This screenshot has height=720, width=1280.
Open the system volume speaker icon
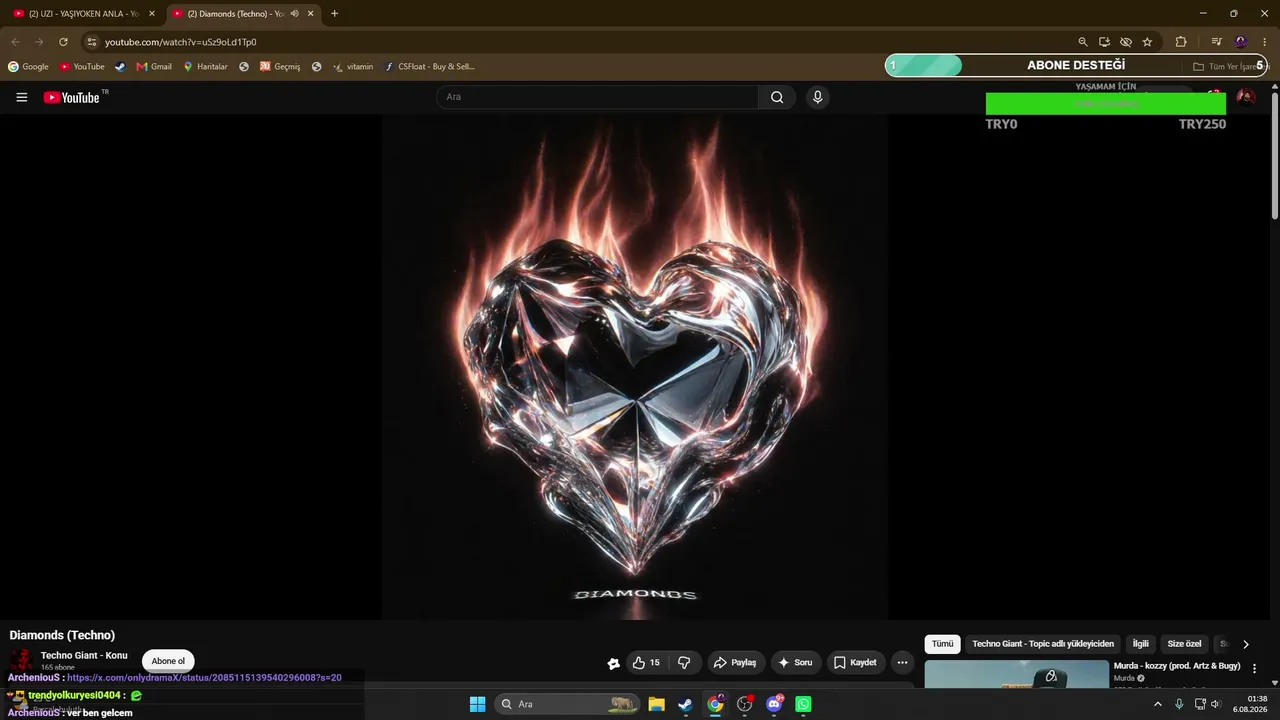(1216, 704)
